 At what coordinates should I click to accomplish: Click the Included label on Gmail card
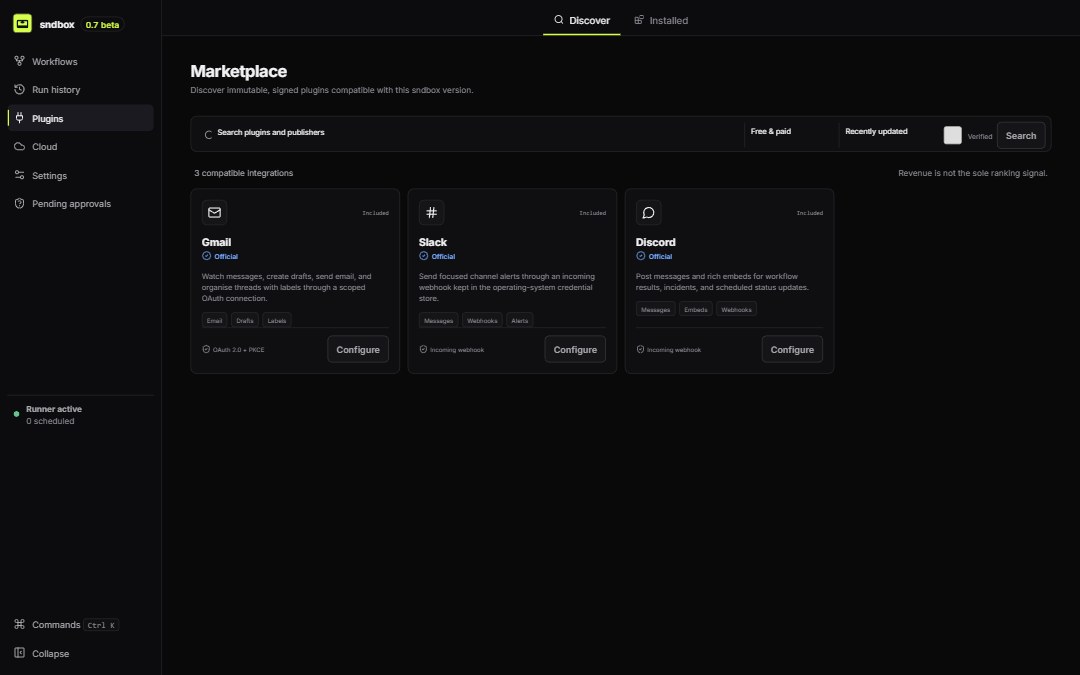(x=375, y=213)
